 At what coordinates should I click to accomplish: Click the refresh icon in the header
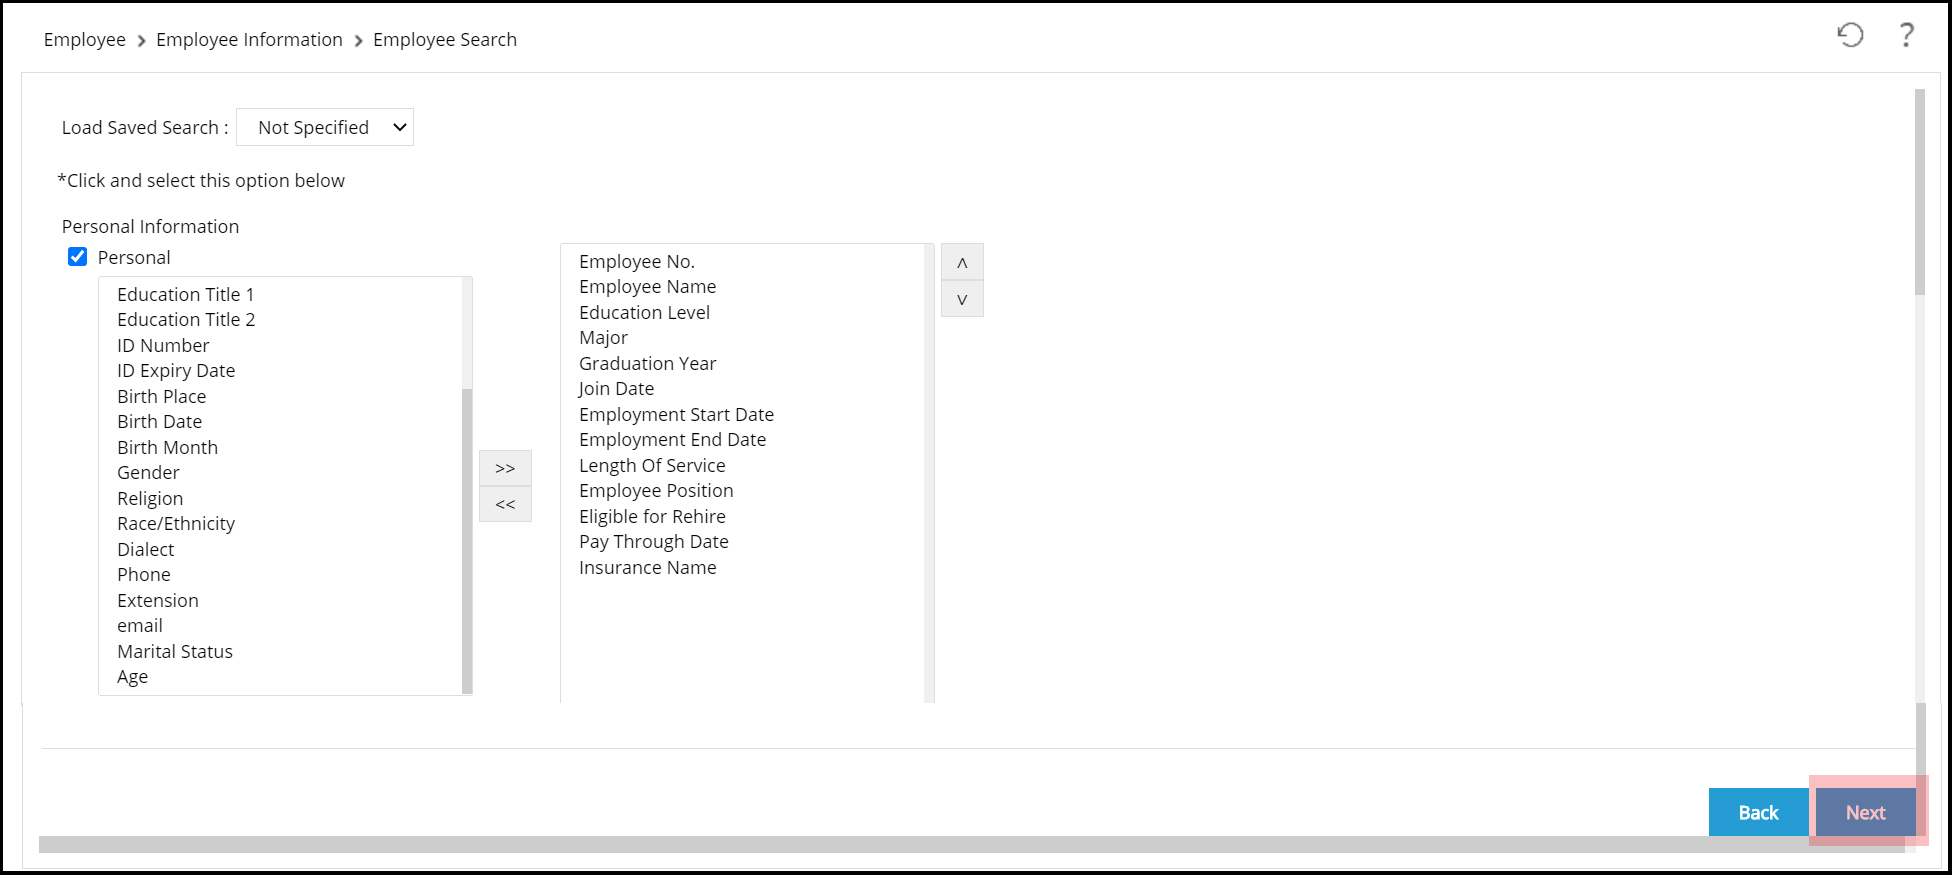tap(1850, 35)
